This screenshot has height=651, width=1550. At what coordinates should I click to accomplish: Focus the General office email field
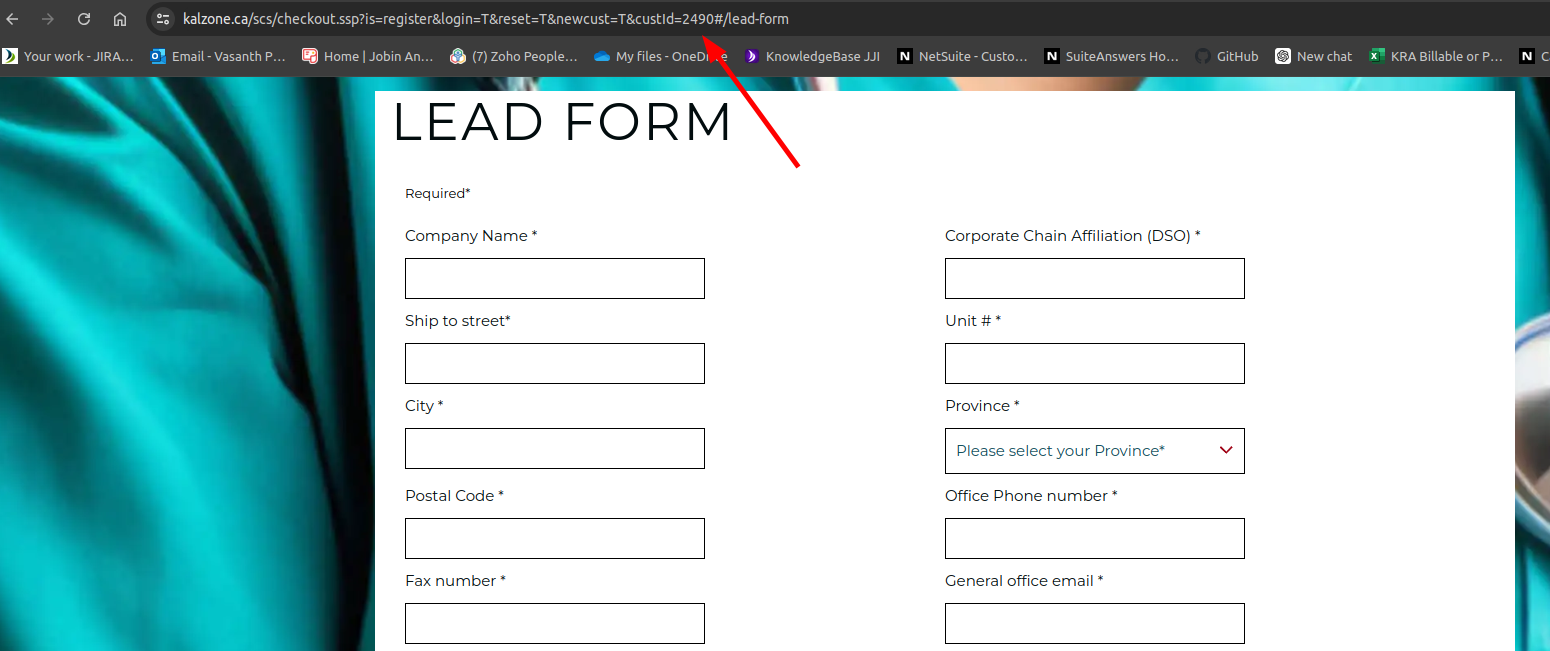tap(1094, 623)
